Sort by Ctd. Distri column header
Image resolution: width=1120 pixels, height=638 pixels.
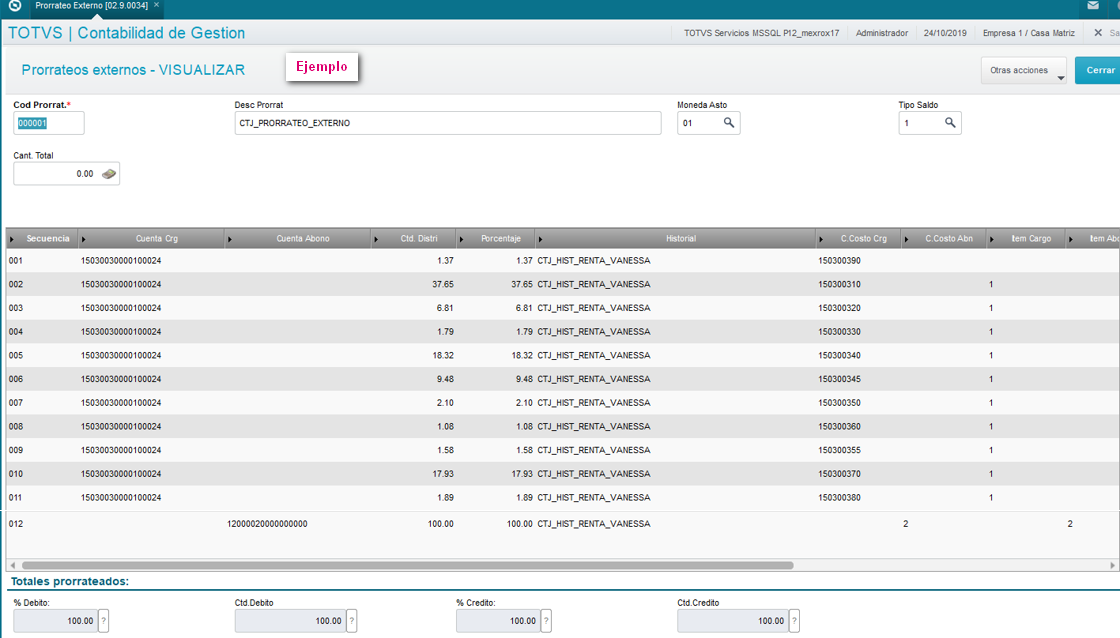click(x=413, y=239)
